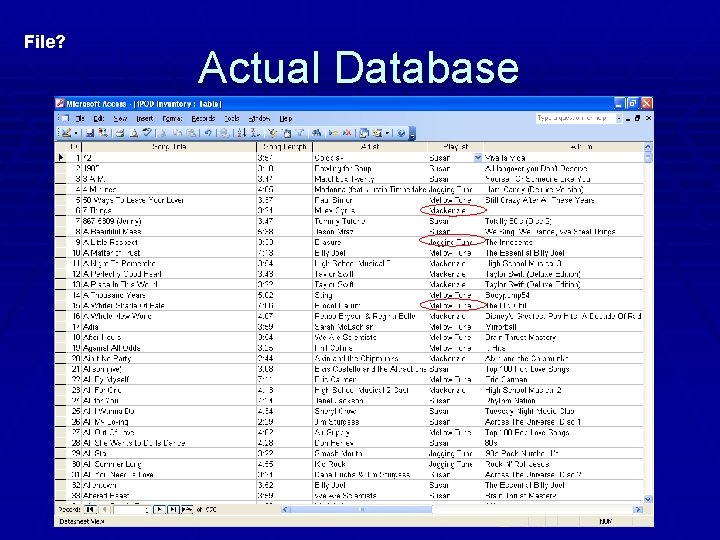Click the vertical scrollbar down arrow
The height and width of the screenshot is (540, 720).
[648, 499]
